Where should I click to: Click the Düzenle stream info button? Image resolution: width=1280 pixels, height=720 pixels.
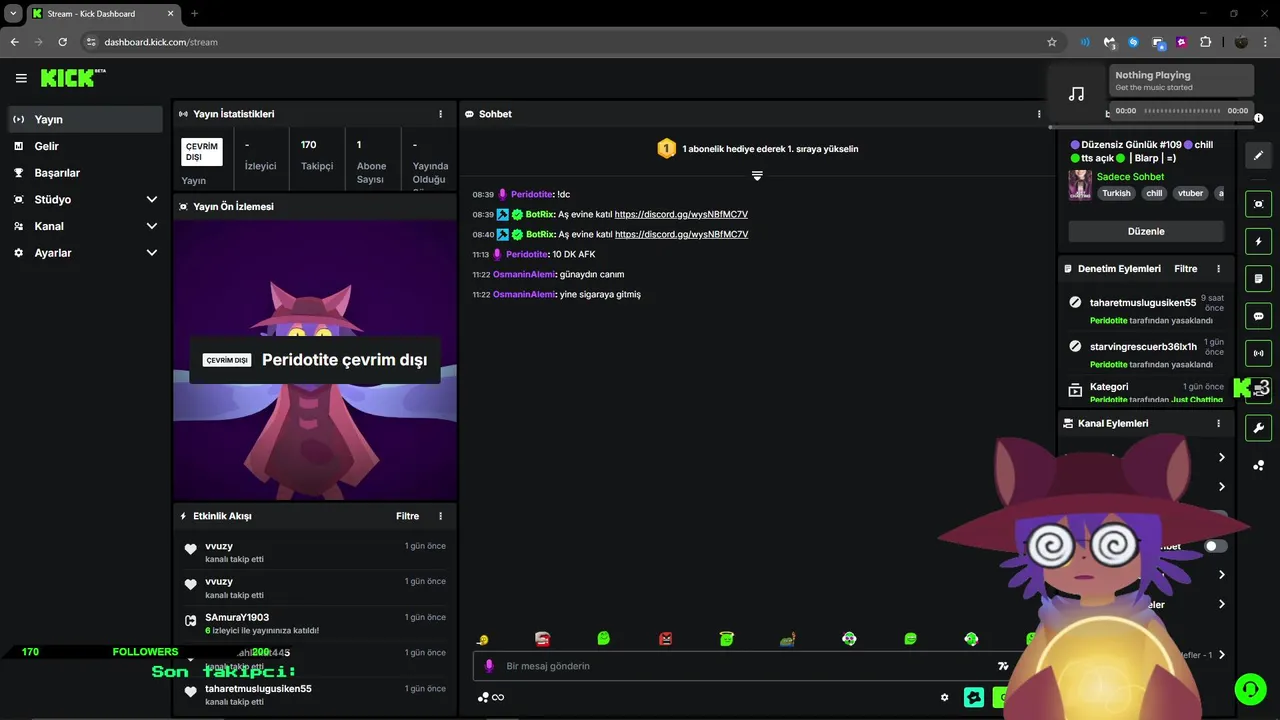[1146, 231]
